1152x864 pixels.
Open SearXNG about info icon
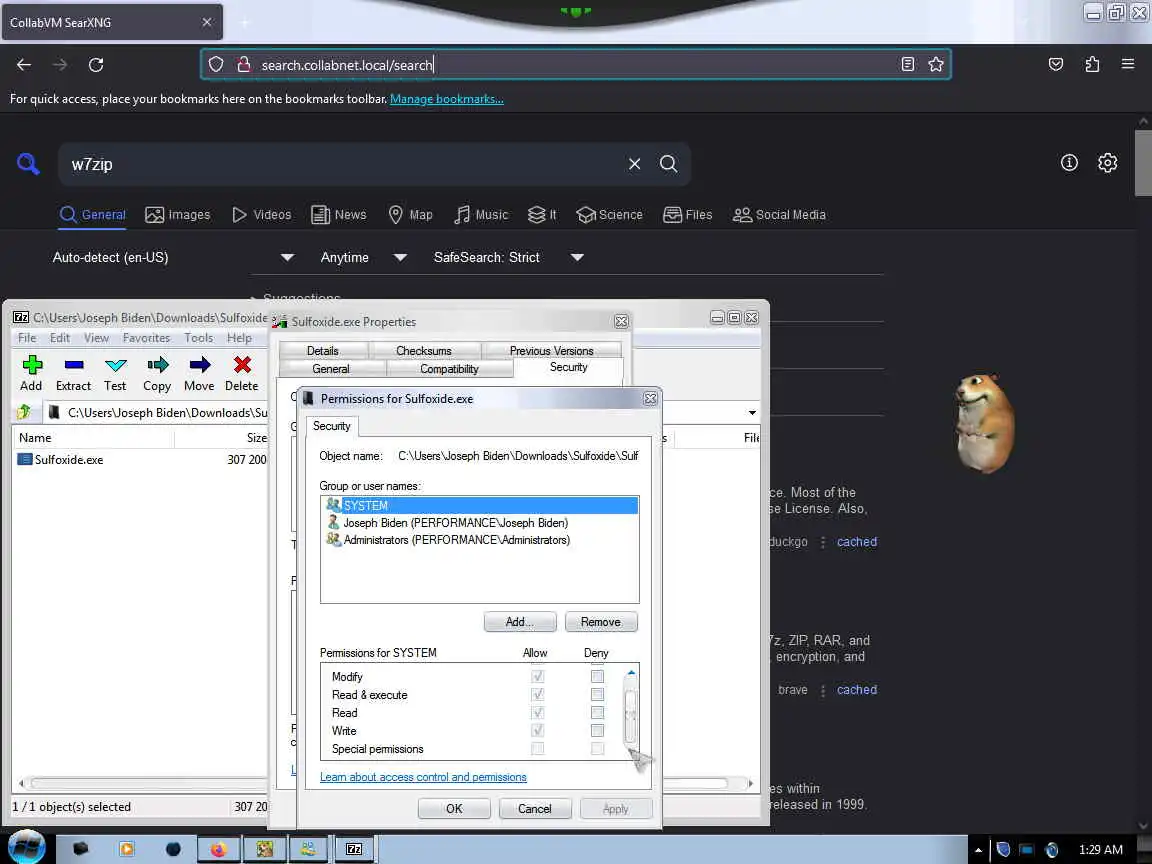[x=1069, y=163]
